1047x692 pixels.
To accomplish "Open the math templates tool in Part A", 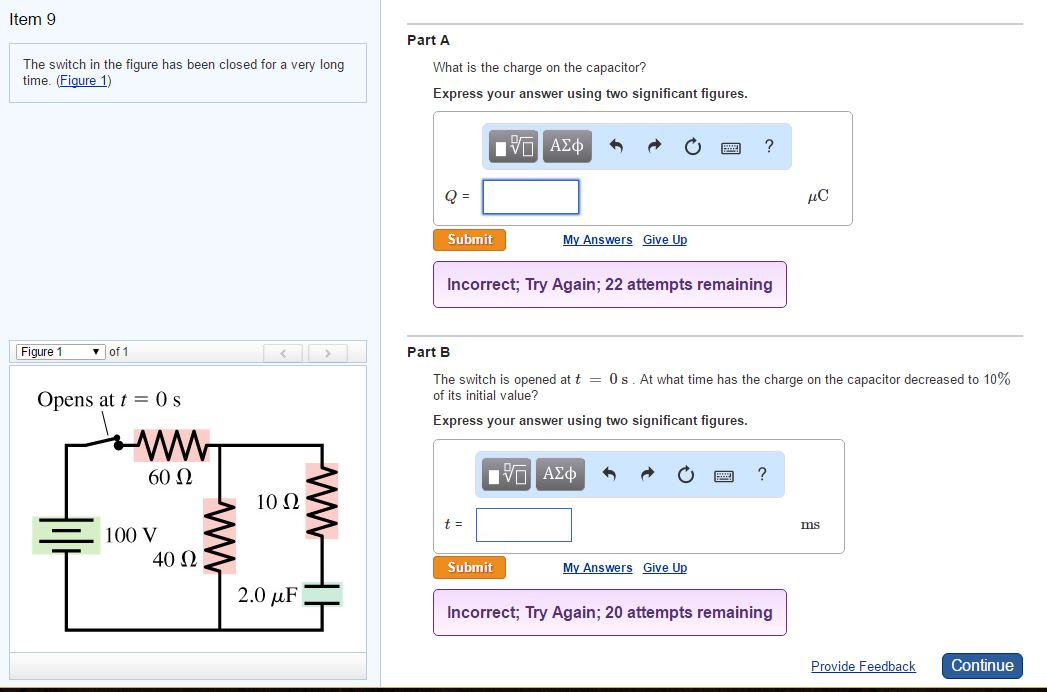I will 513,146.
